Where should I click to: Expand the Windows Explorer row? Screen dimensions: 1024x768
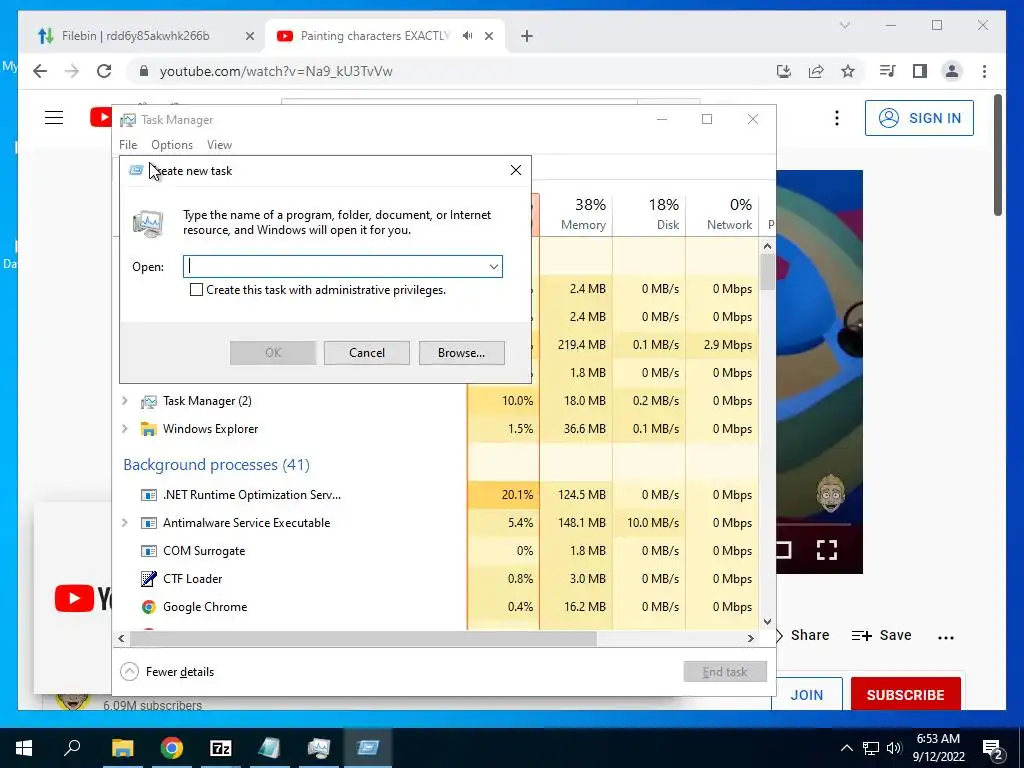click(125, 428)
